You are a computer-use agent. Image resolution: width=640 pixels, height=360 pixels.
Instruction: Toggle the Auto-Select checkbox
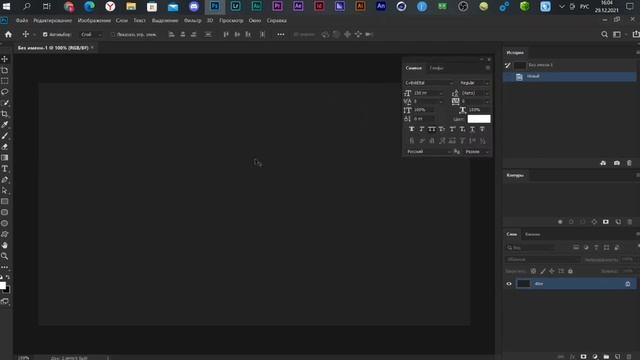click(x=45, y=35)
